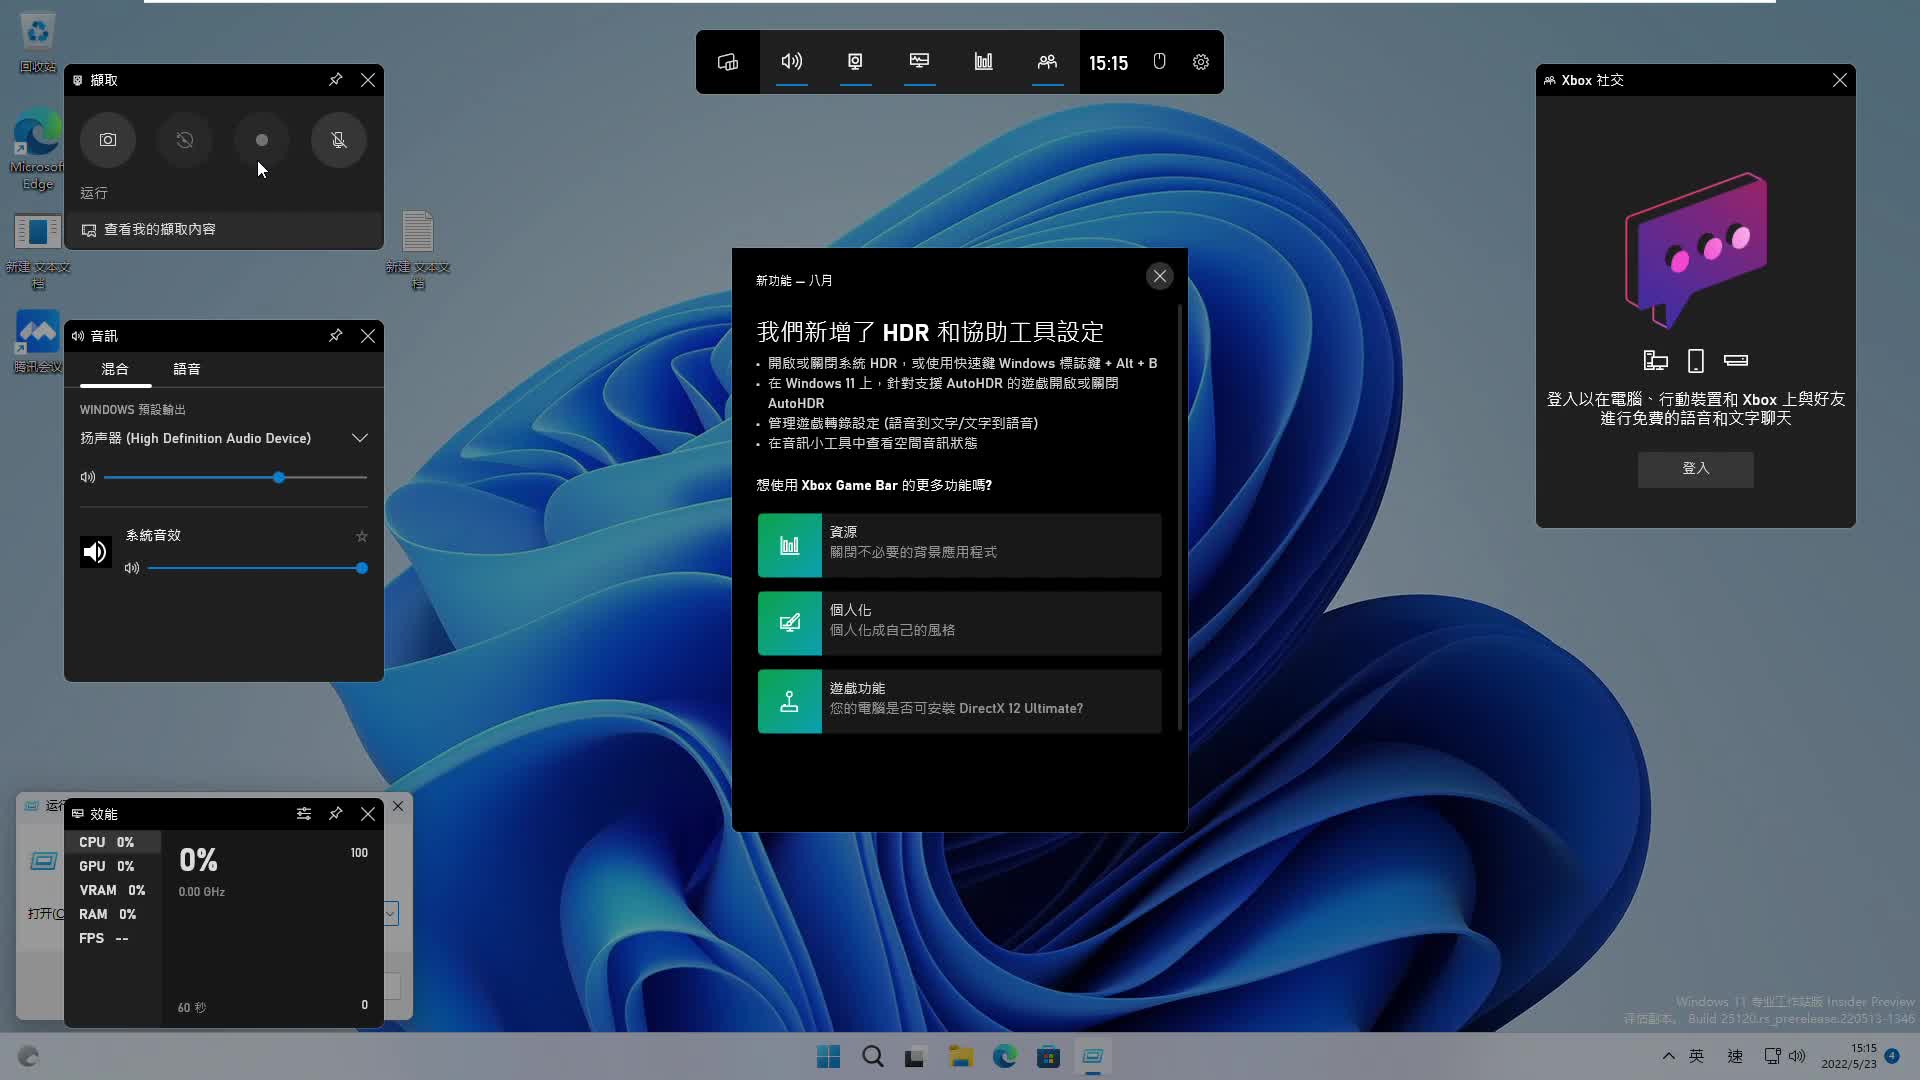Open Microsoft Edge desktop shortcut
This screenshot has height=1080, width=1920.
(38, 150)
